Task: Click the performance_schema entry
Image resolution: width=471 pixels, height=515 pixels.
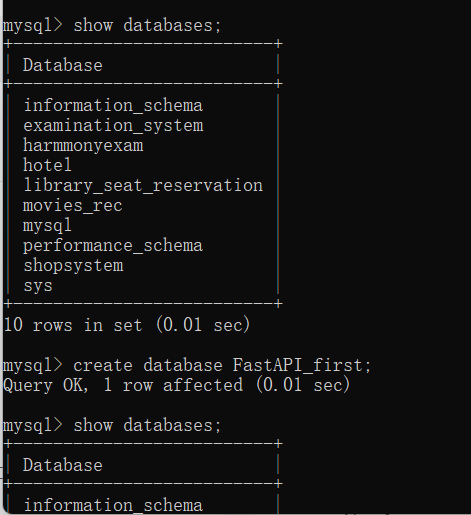Action: (113, 246)
